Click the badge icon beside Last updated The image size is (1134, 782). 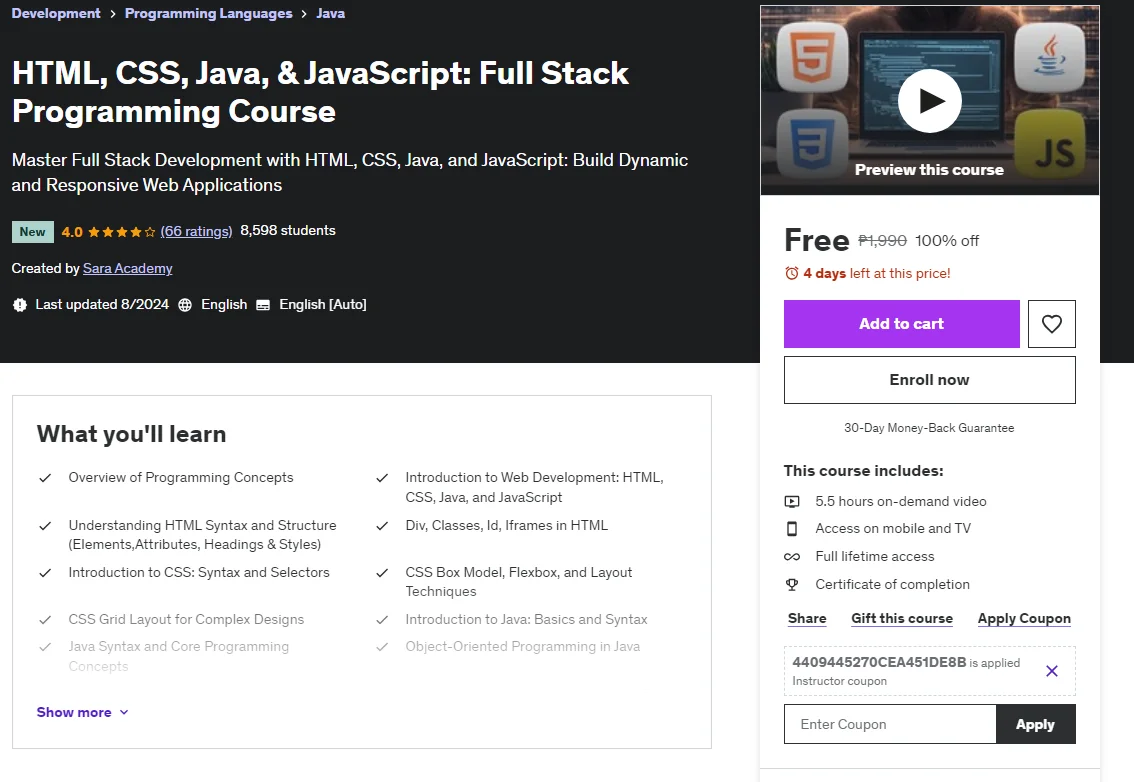(20, 305)
